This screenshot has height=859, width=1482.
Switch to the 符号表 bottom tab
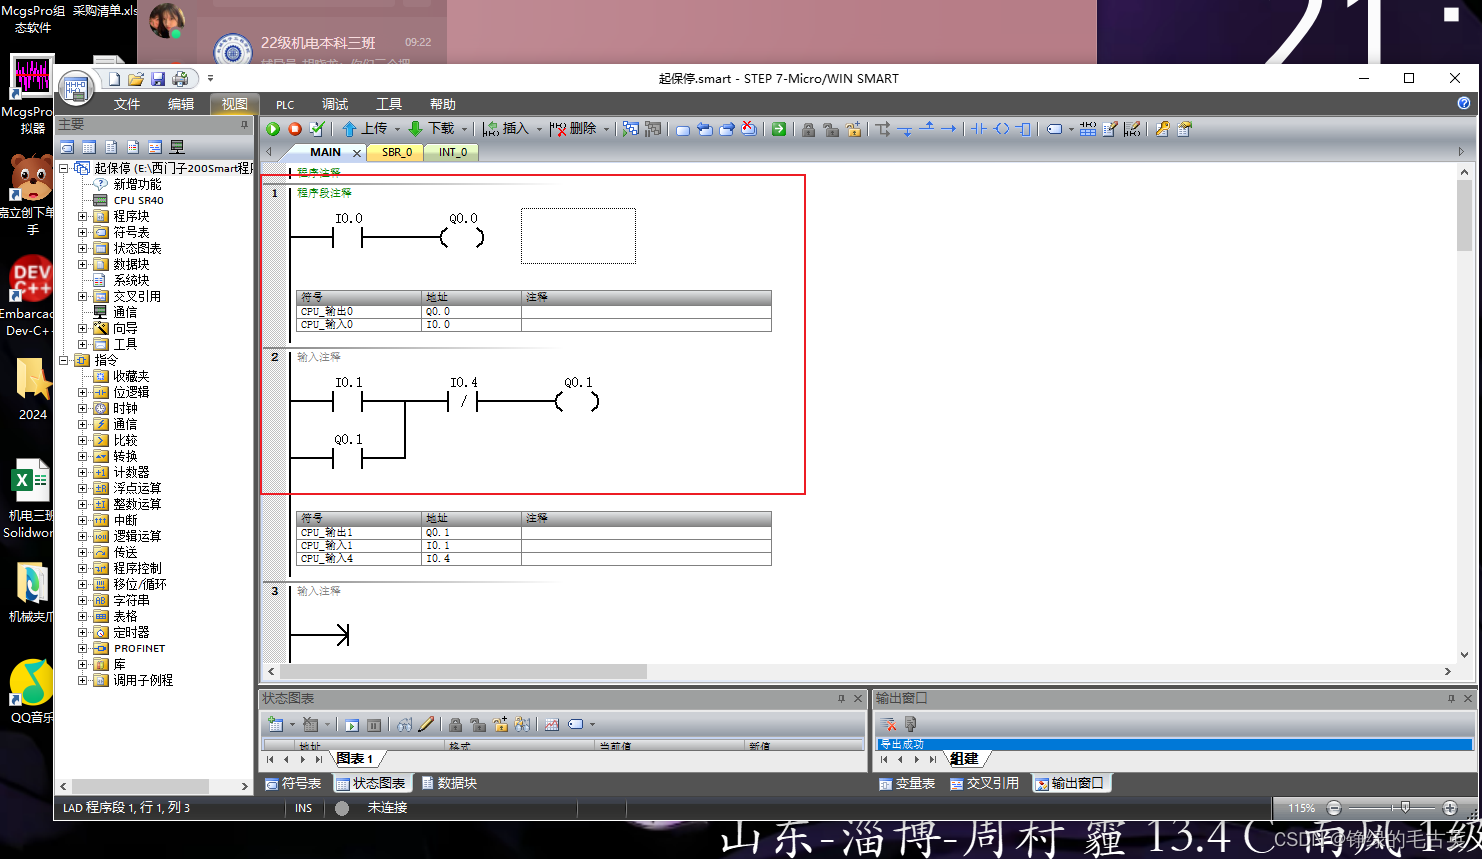[x=293, y=783]
